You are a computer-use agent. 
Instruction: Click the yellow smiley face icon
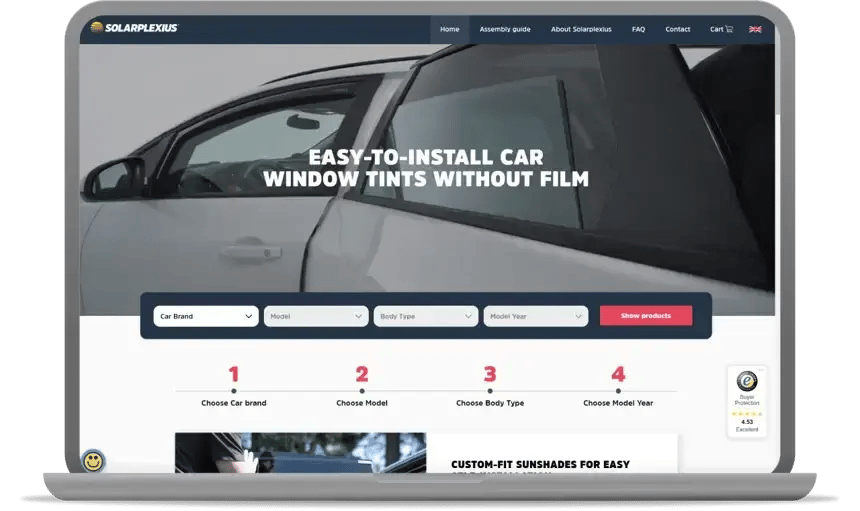93,461
